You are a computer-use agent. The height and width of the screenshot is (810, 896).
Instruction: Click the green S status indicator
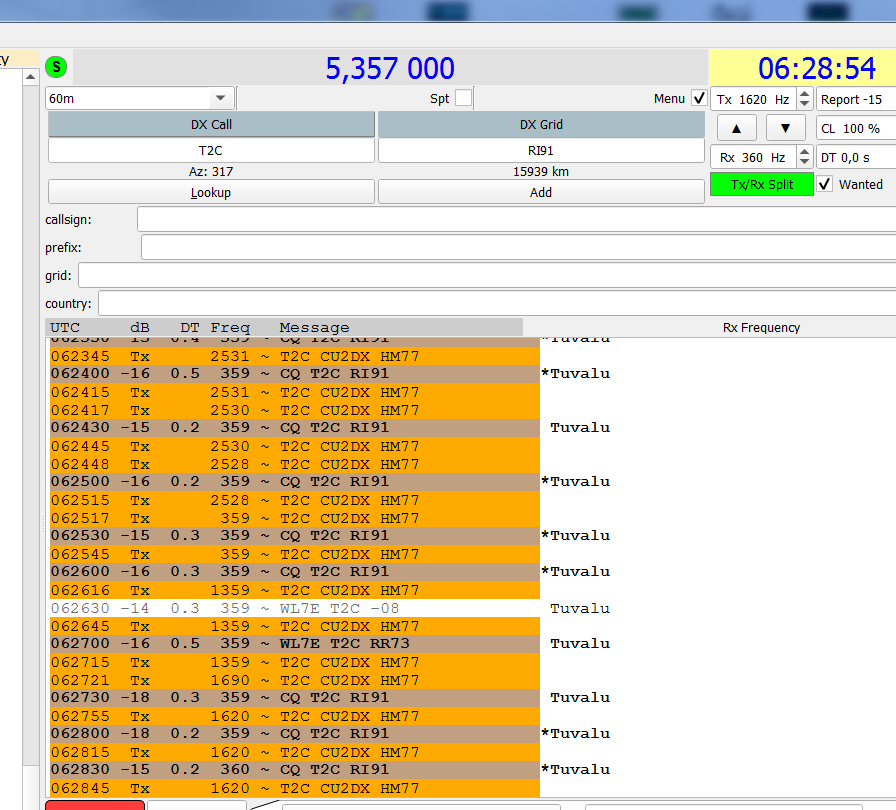pyautogui.click(x=56, y=67)
